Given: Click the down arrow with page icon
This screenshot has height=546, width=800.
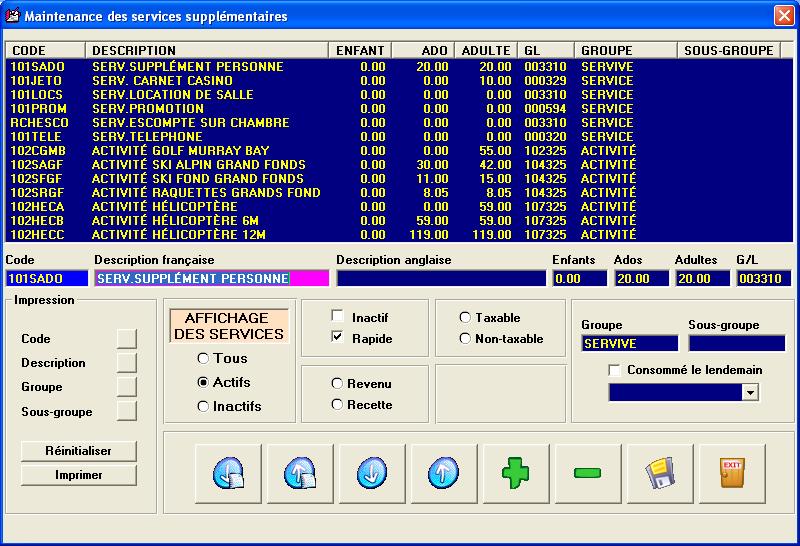Looking at the screenshot, I should [228, 473].
